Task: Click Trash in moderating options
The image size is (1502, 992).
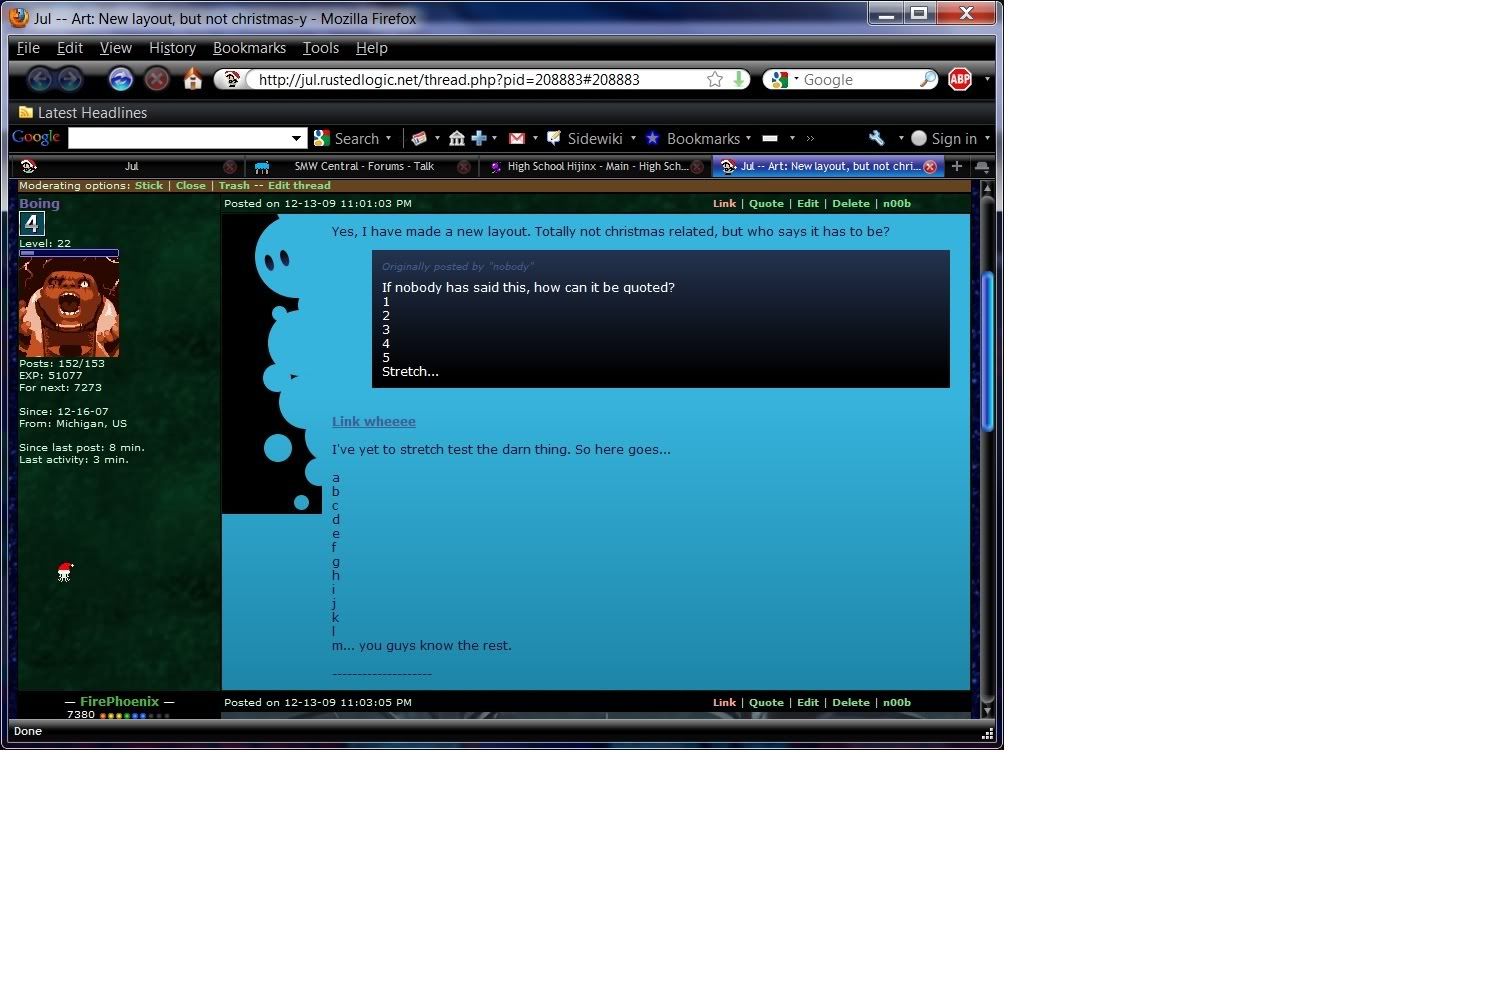Action: click(x=234, y=185)
